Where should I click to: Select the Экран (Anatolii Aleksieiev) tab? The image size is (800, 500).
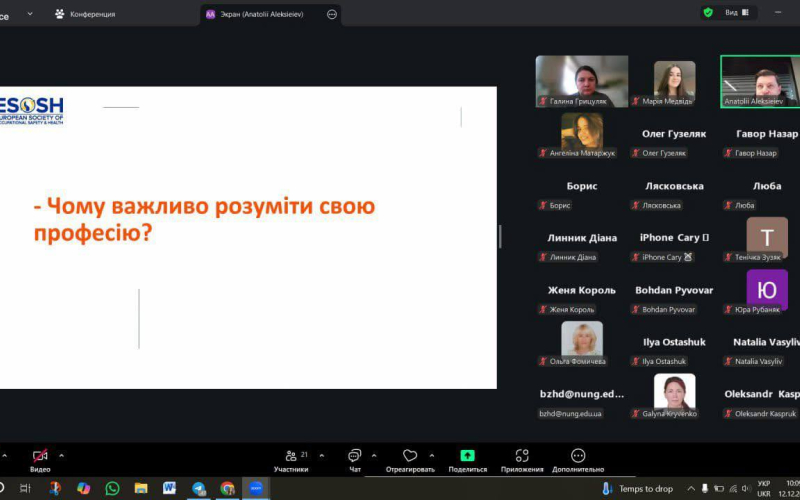point(263,14)
